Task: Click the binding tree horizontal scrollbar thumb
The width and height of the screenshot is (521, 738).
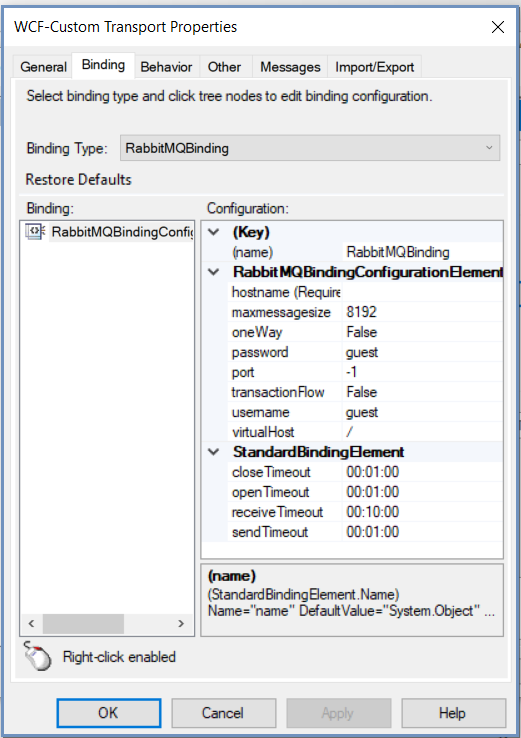Action: [x=83, y=624]
